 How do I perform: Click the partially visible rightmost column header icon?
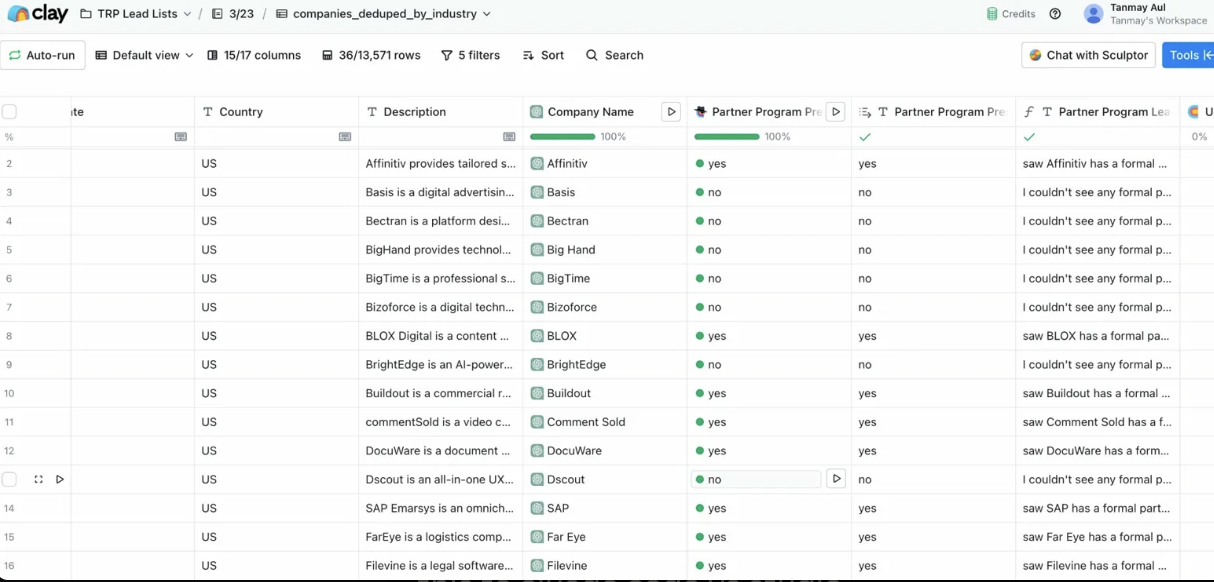point(1193,112)
